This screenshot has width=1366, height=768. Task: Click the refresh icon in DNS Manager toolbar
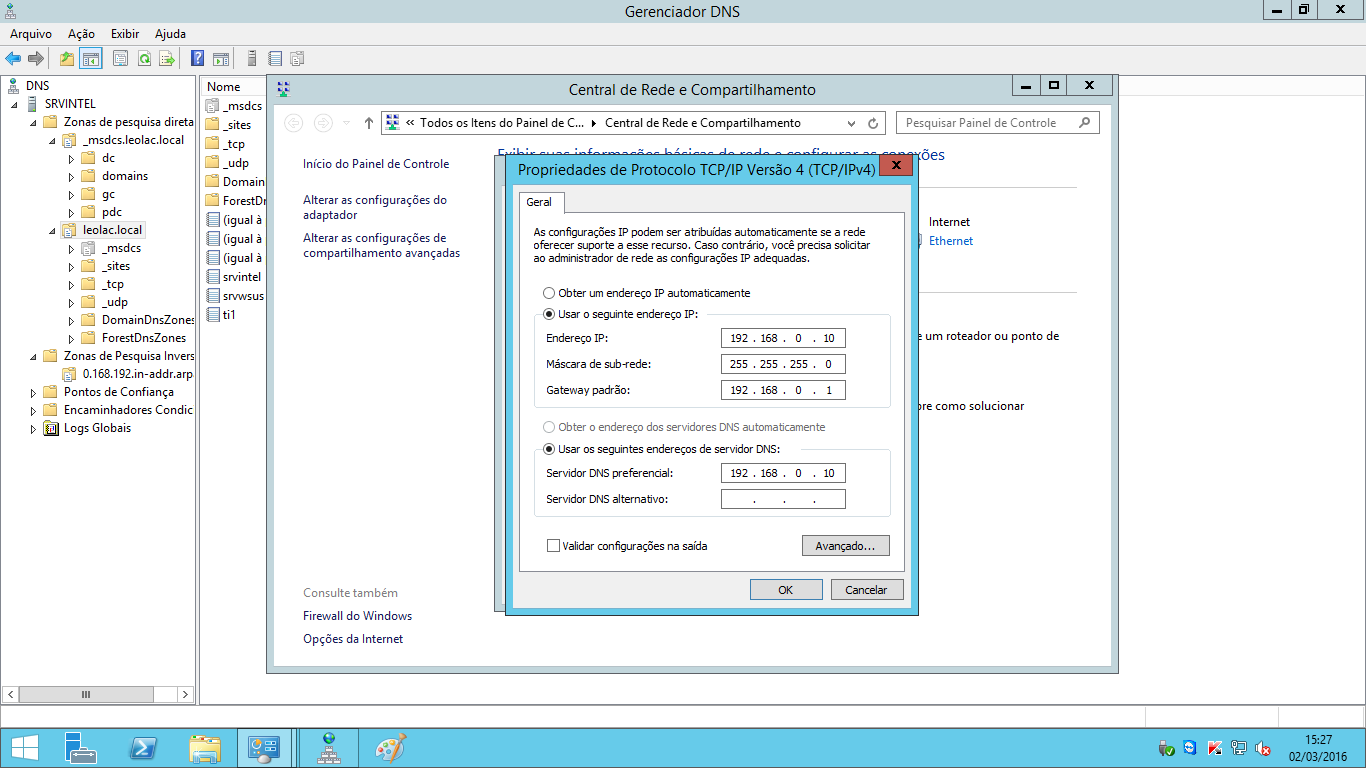[x=144, y=59]
